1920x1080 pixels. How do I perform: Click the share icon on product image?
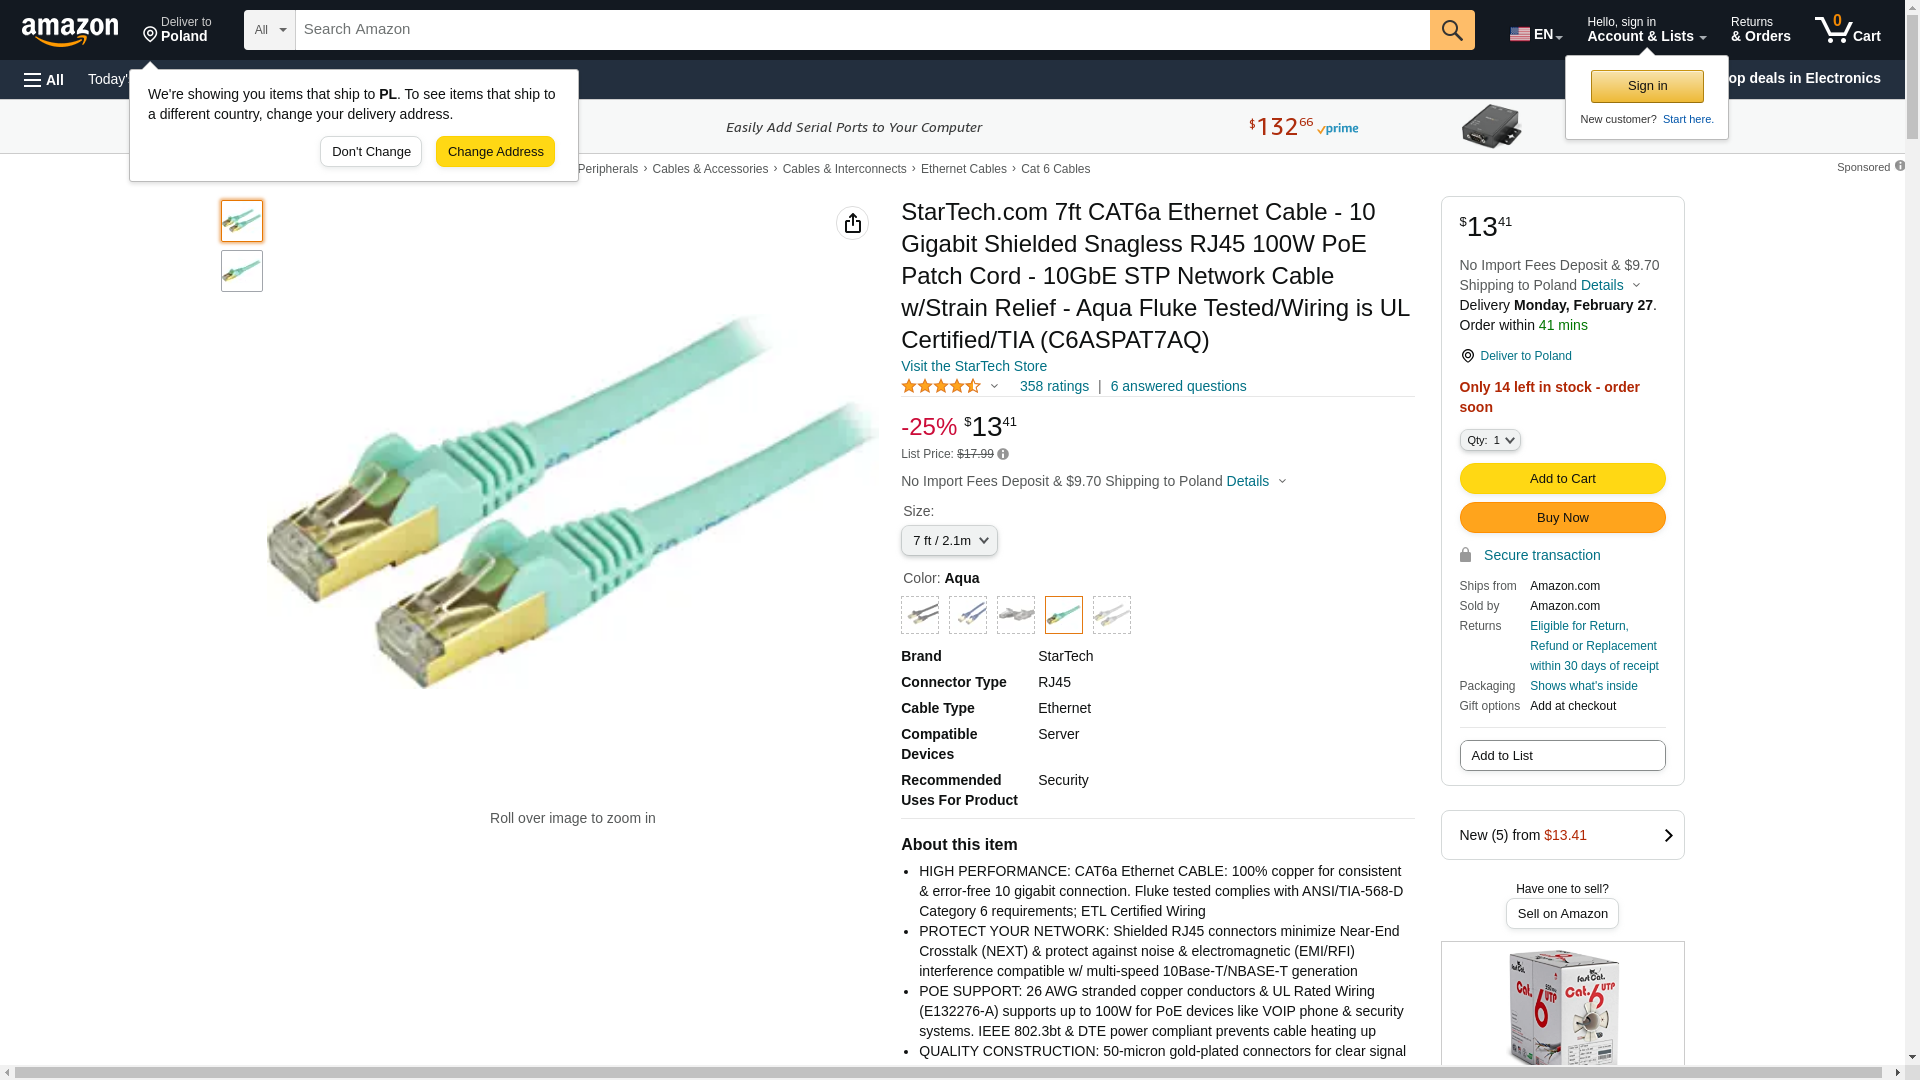click(852, 223)
